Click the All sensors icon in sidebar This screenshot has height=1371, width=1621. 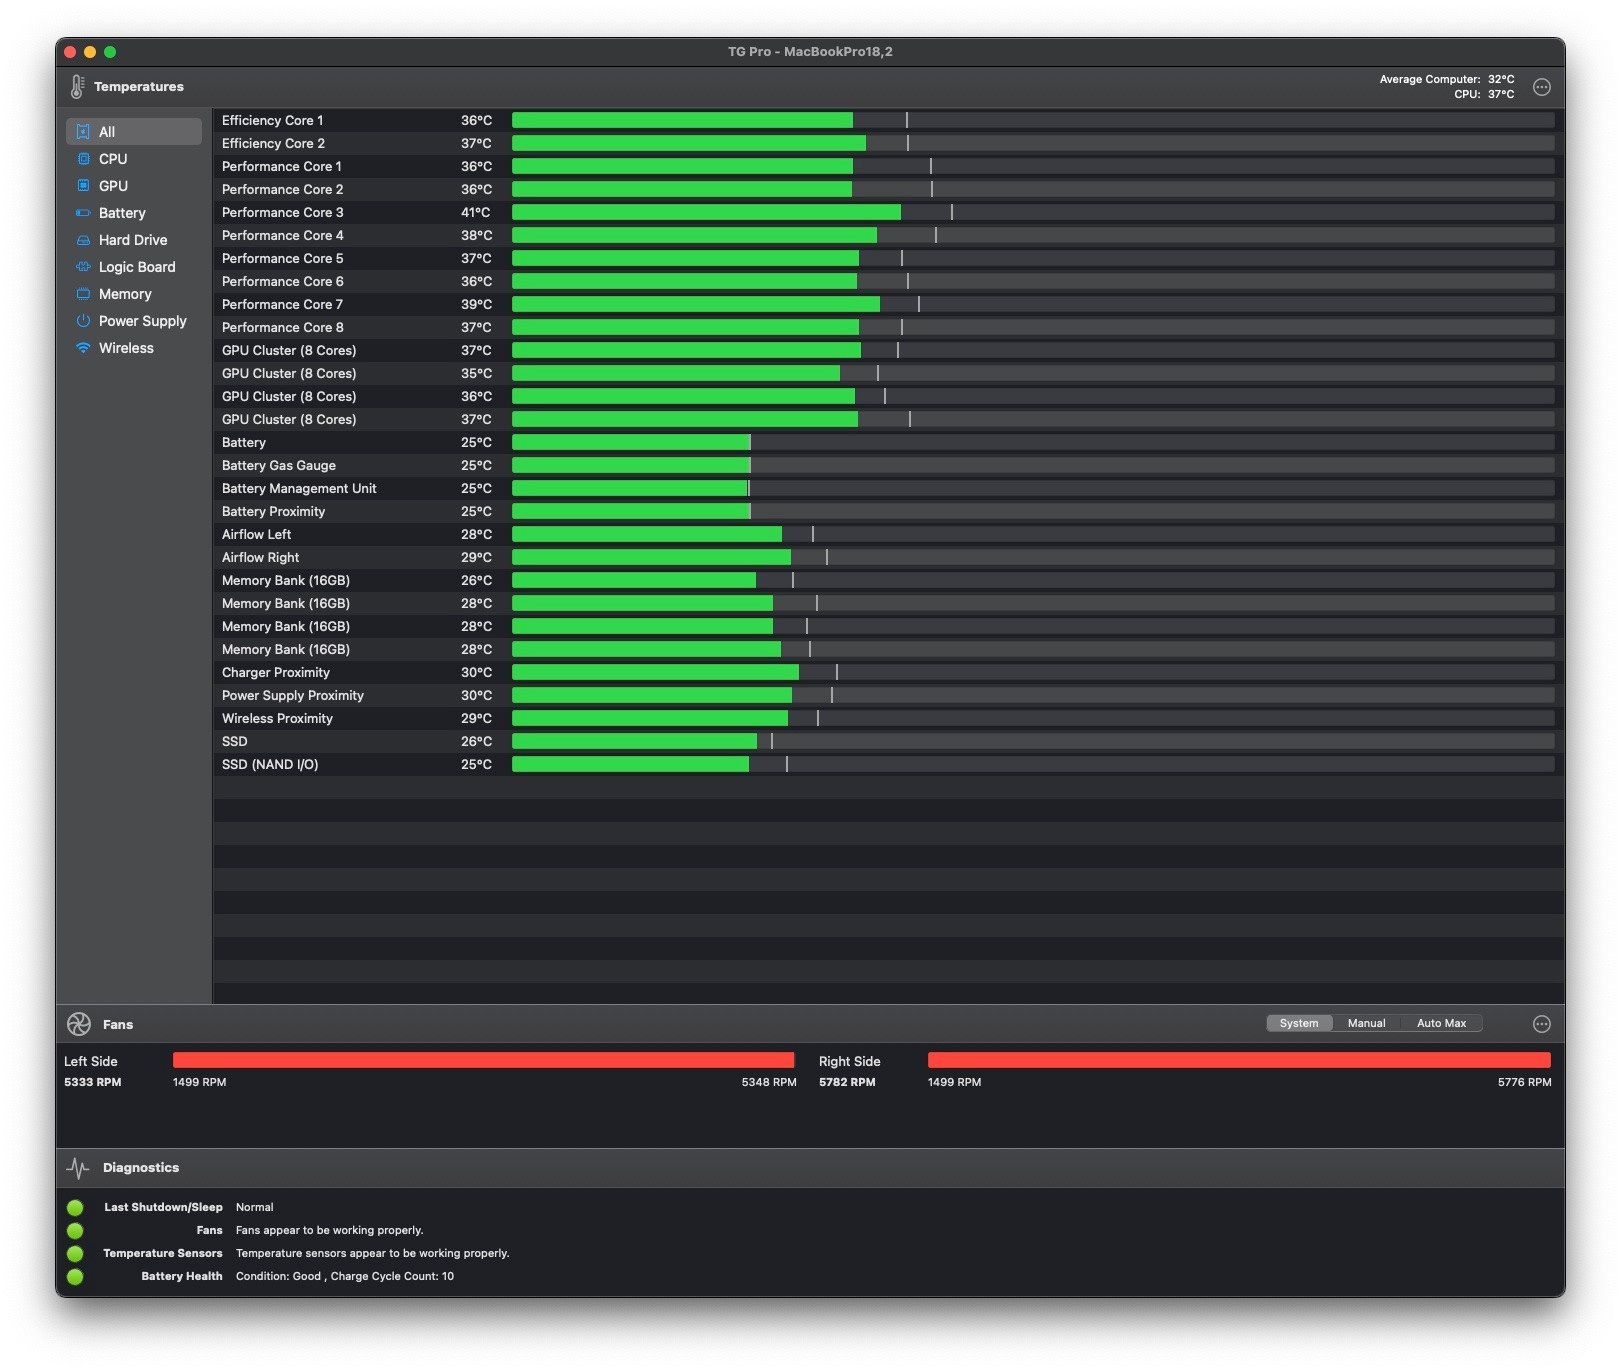pyautogui.click(x=83, y=132)
